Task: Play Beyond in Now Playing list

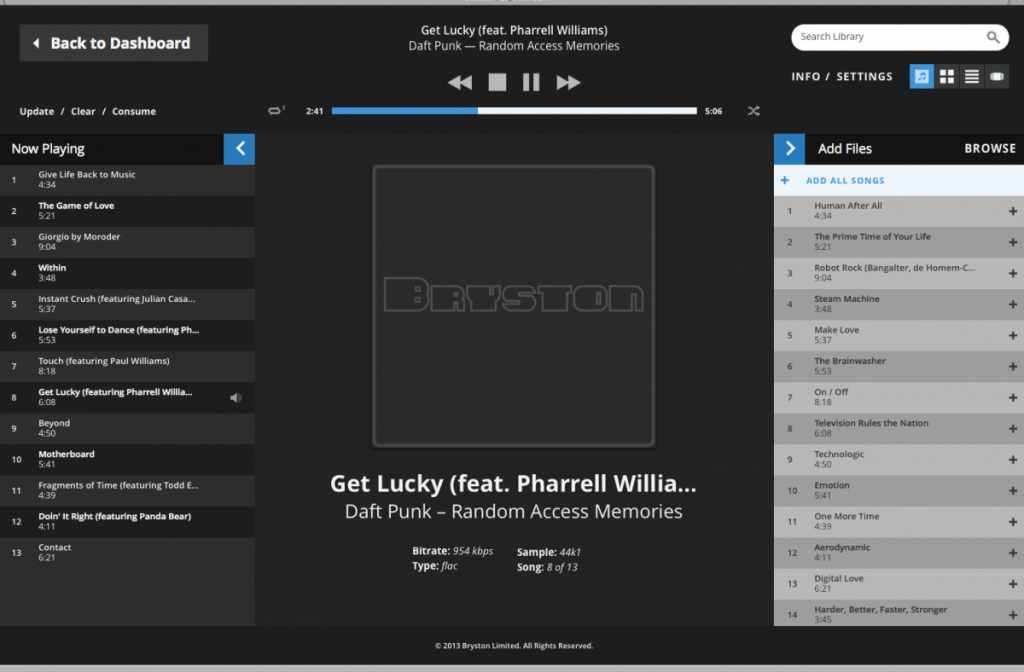Action: coord(127,428)
